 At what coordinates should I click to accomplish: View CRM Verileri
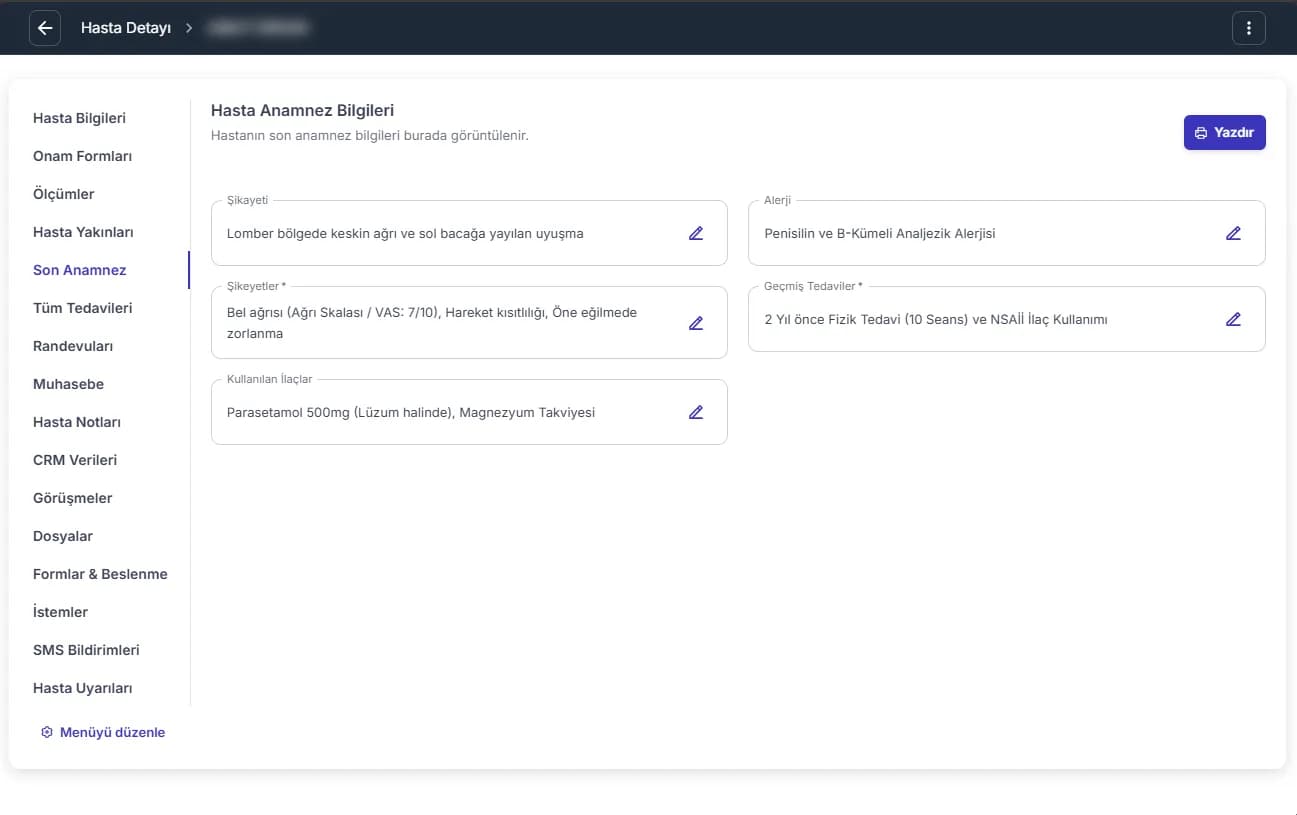pos(75,460)
